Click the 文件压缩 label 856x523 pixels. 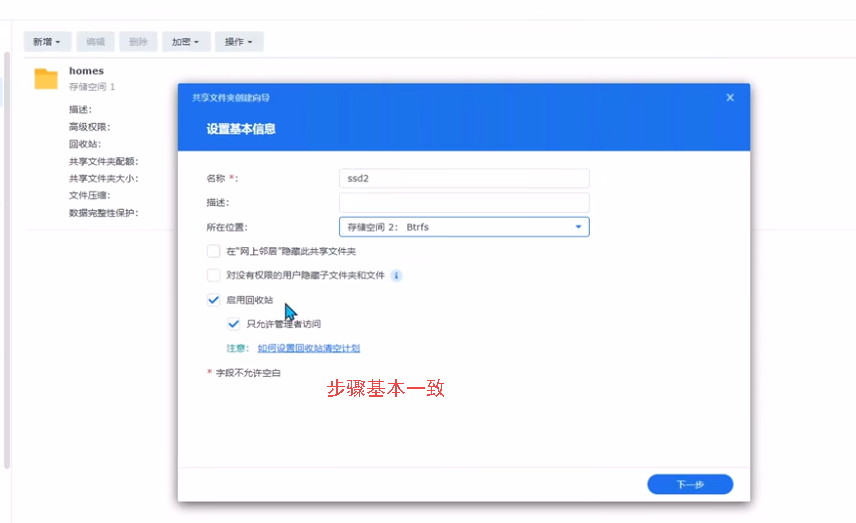[x=90, y=195]
